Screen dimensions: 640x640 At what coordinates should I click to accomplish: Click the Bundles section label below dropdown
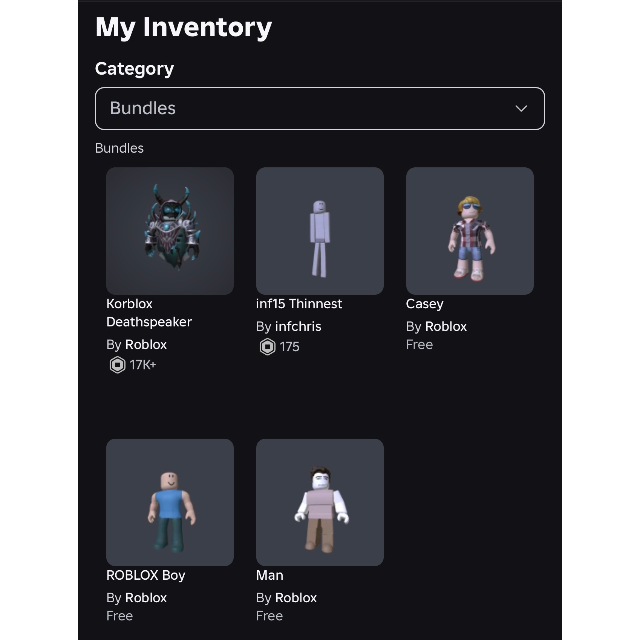119,148
